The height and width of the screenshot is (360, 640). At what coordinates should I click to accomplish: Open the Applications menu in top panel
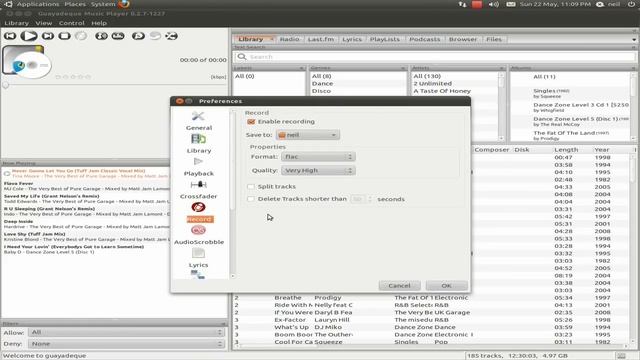coord(38,4)
